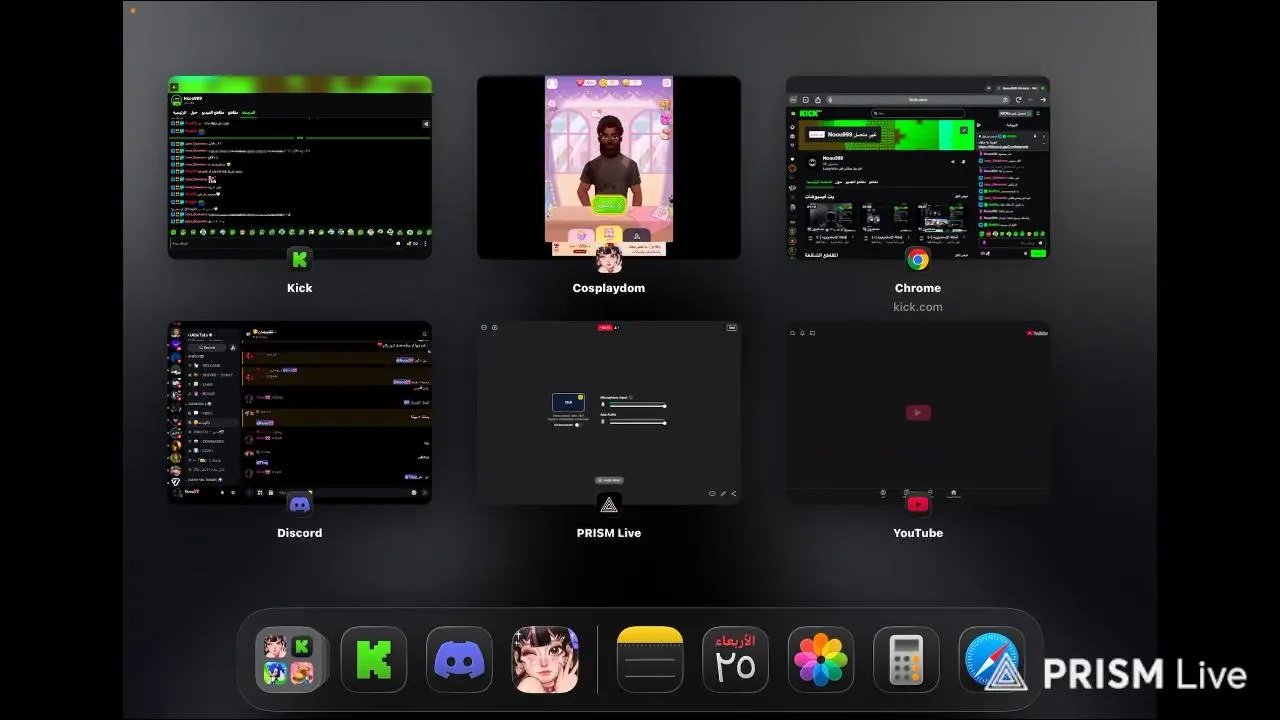Click the "Cosplaydom" label text
1280x720 pixels.
pyautogui.click(x=609, y=288)
